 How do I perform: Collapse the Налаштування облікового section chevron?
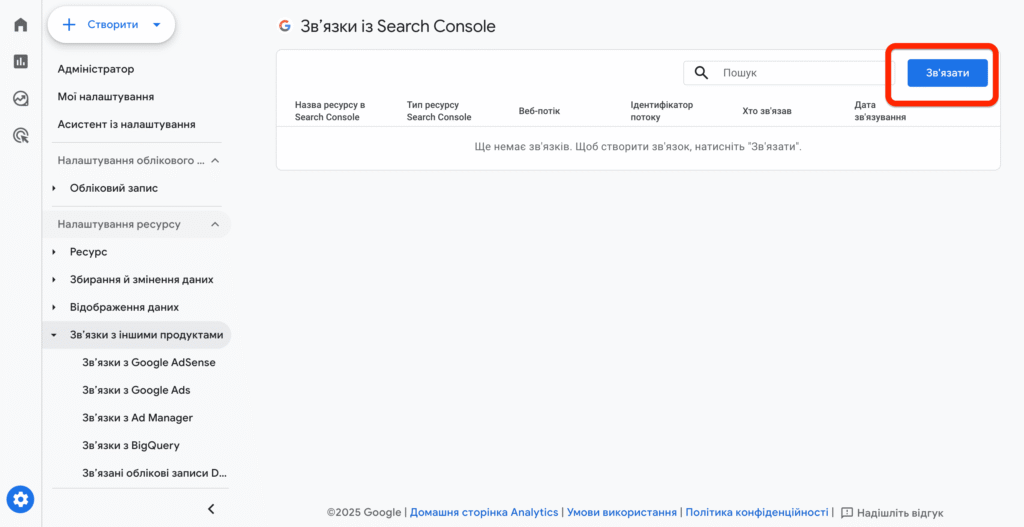point(215,161)
